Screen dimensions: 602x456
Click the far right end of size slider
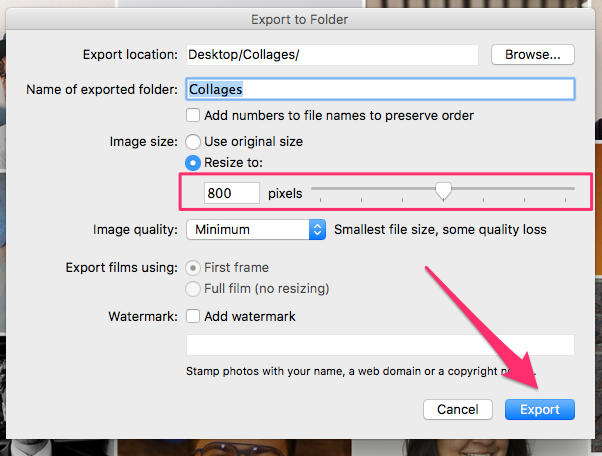click(573, 190)
